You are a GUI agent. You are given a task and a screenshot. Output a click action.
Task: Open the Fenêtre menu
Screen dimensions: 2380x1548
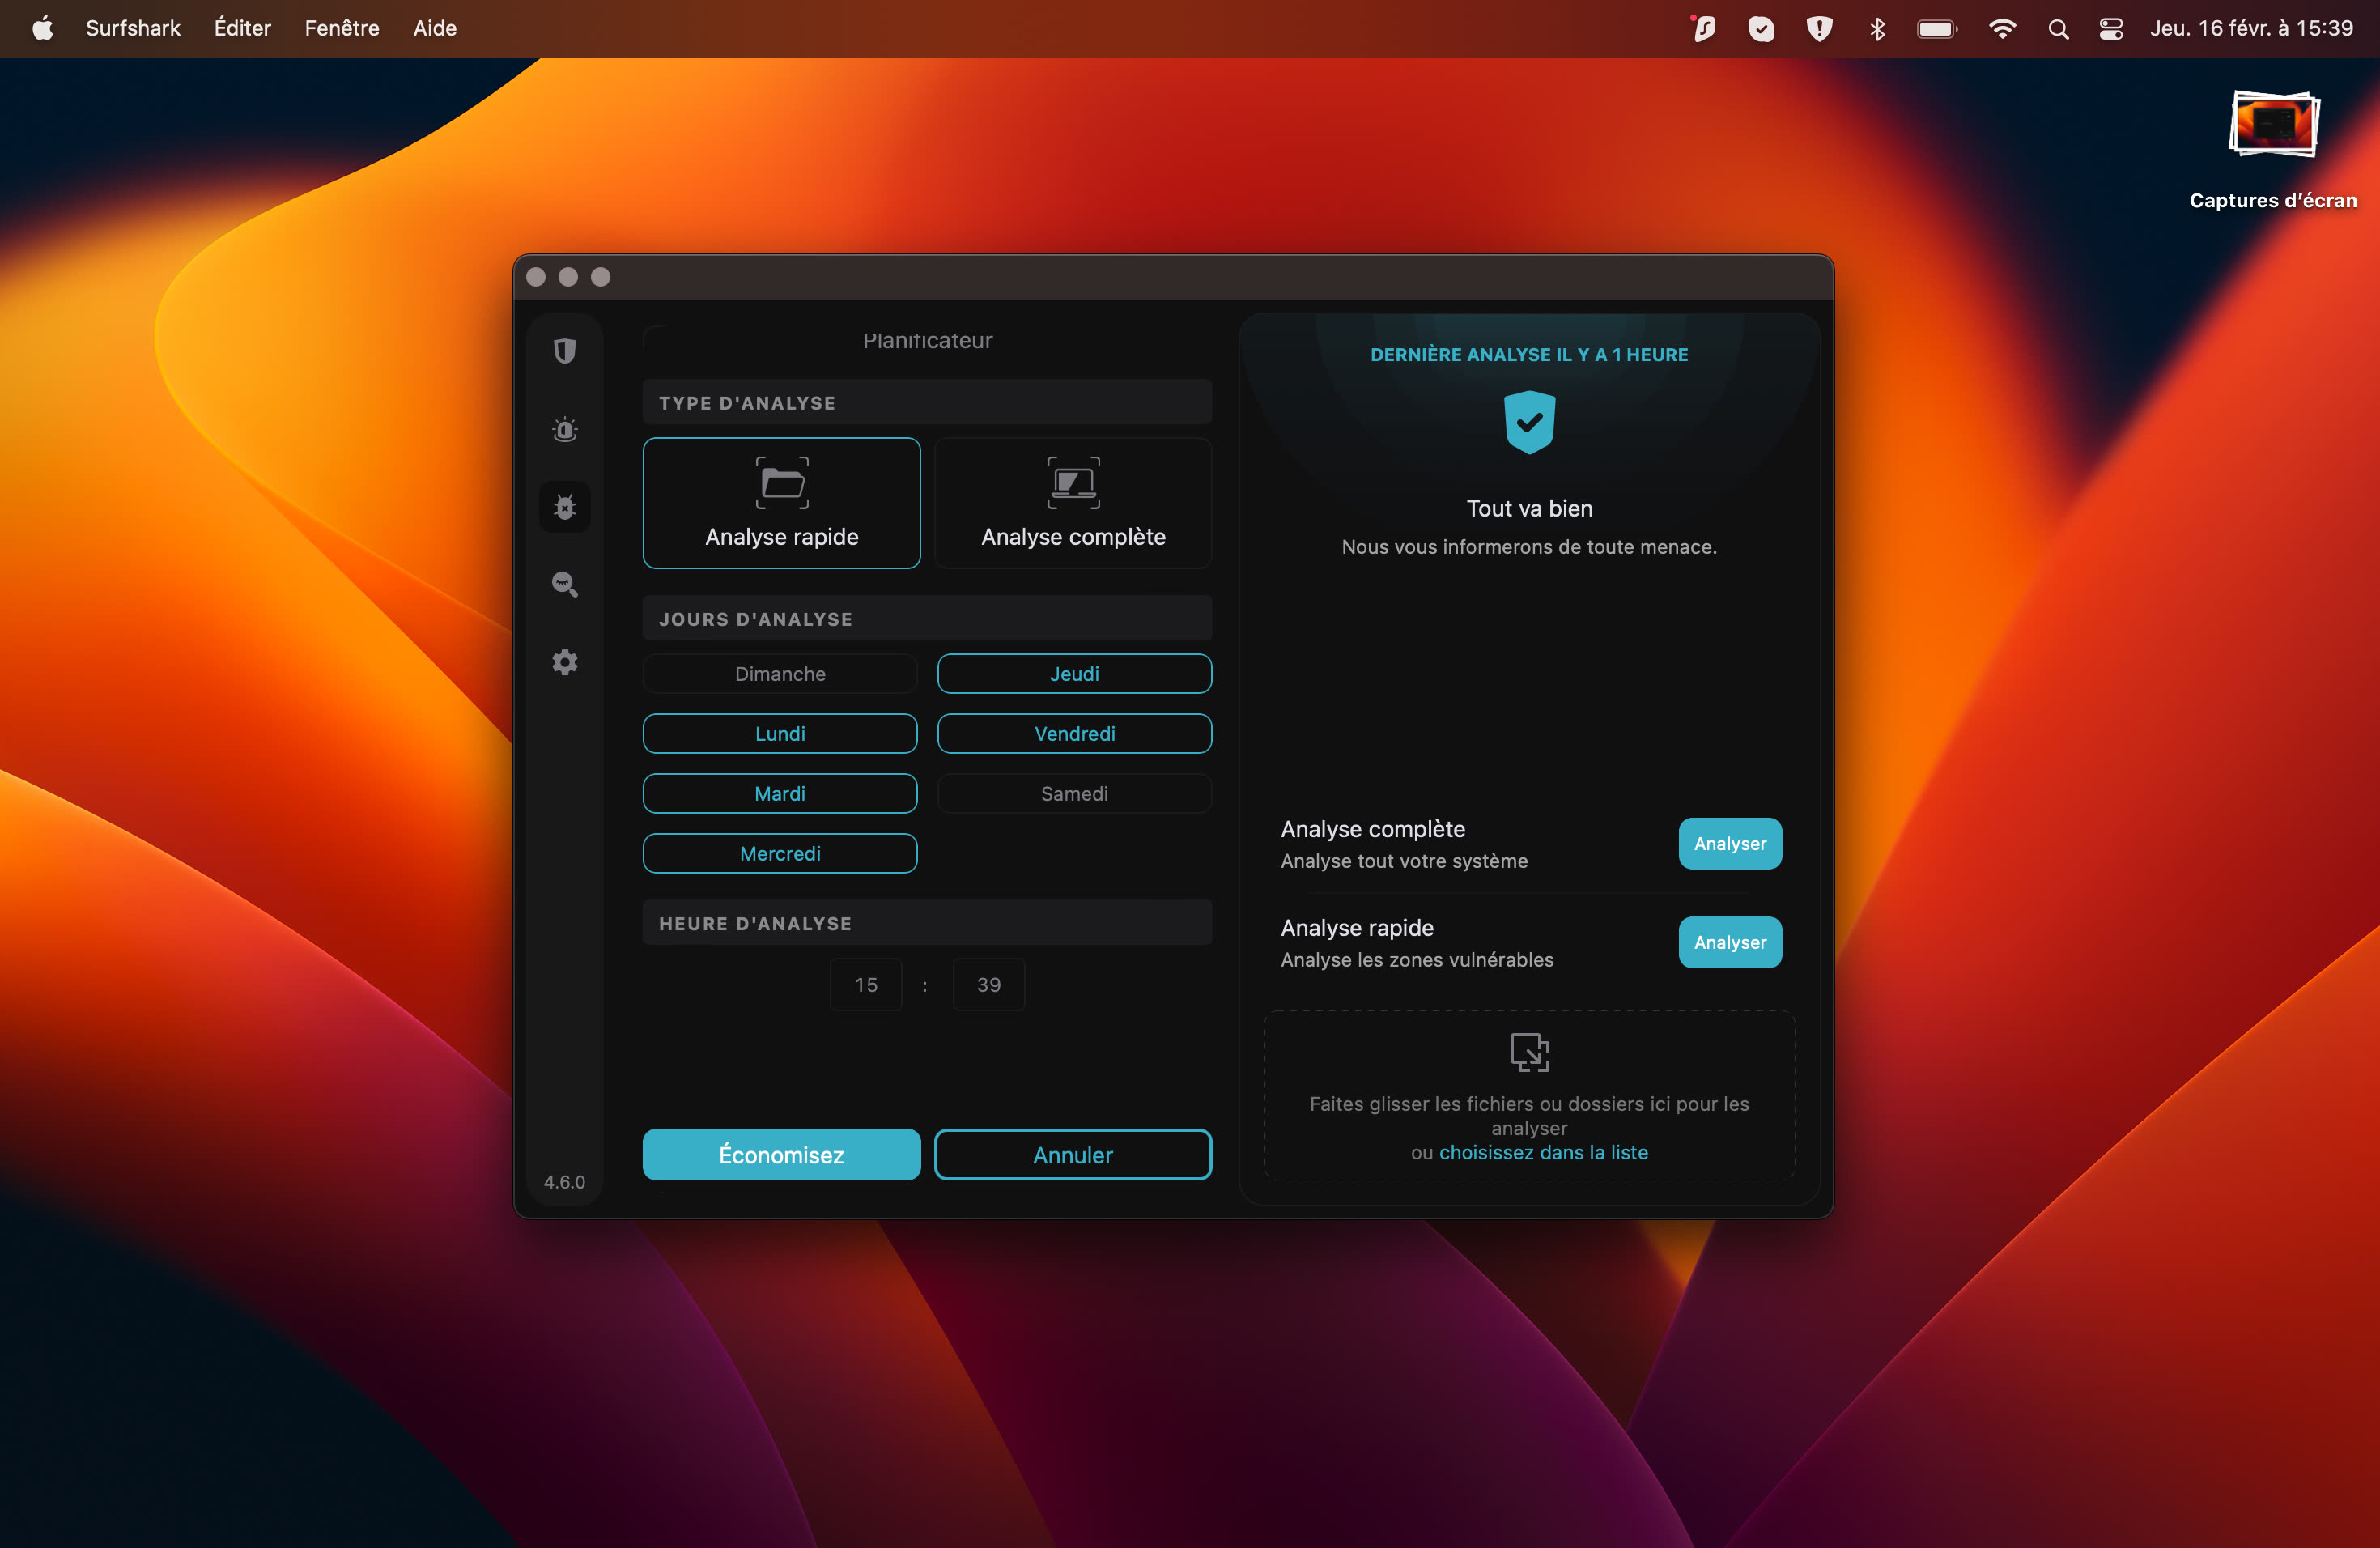click(x=341, y=28)
